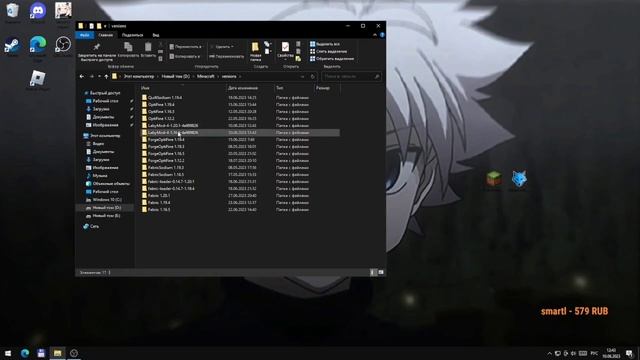This screenshot has height=360, width=640.
Task: Open the Копировать в (Copy to) dropdown
Action: point(185,57)
